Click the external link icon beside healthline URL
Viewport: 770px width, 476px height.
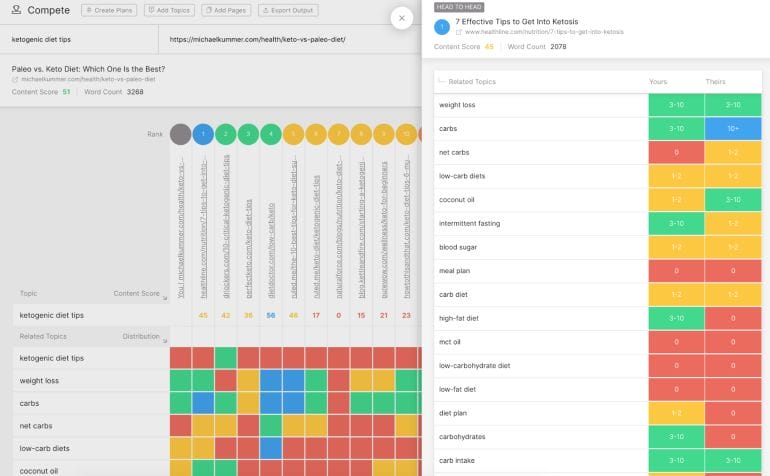point(459,32)
